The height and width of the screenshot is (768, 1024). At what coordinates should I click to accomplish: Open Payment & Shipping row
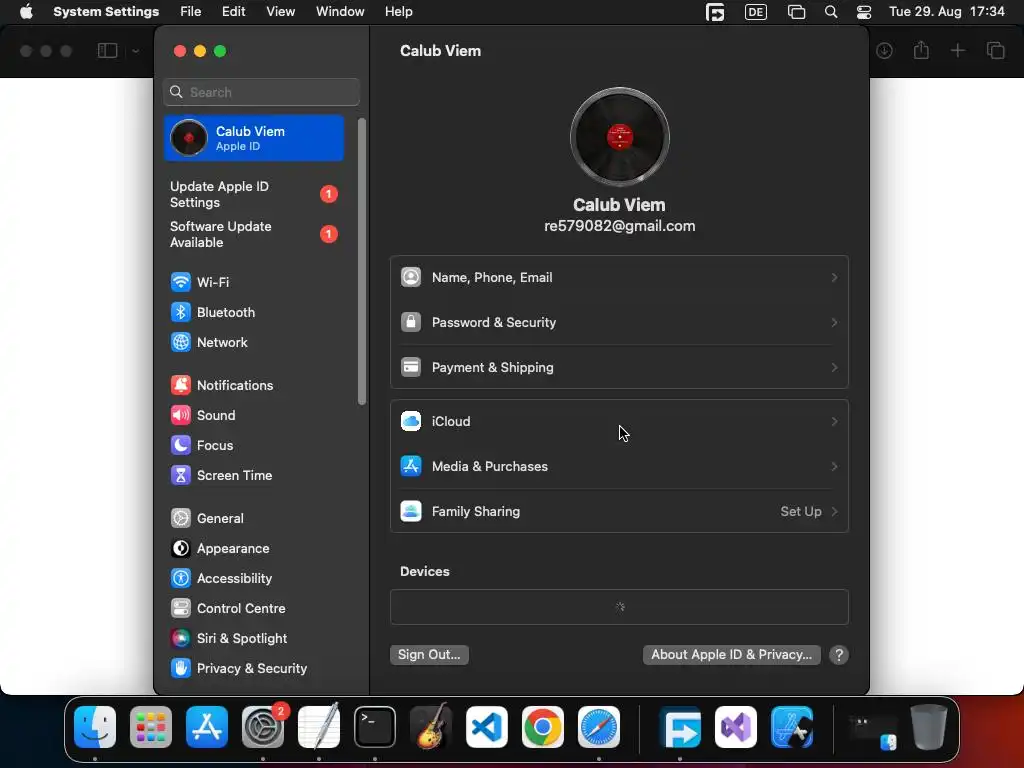tap(619, 368)
